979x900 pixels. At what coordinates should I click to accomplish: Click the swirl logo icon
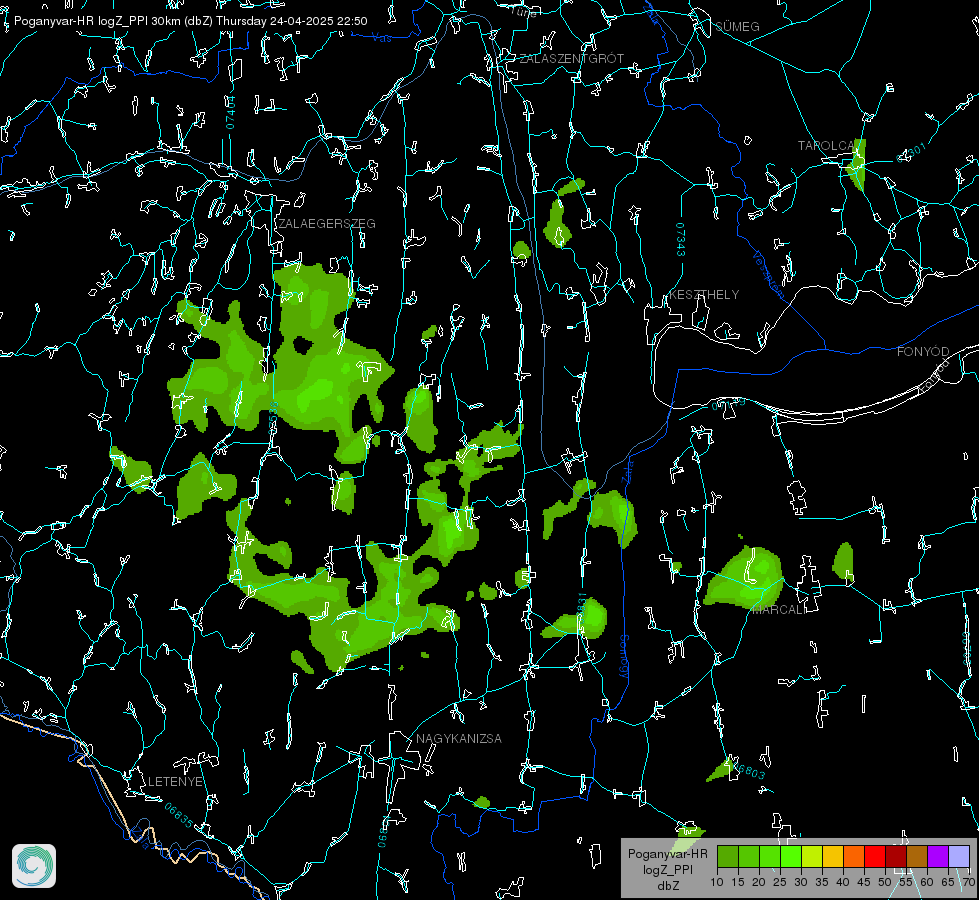point(34,866)
